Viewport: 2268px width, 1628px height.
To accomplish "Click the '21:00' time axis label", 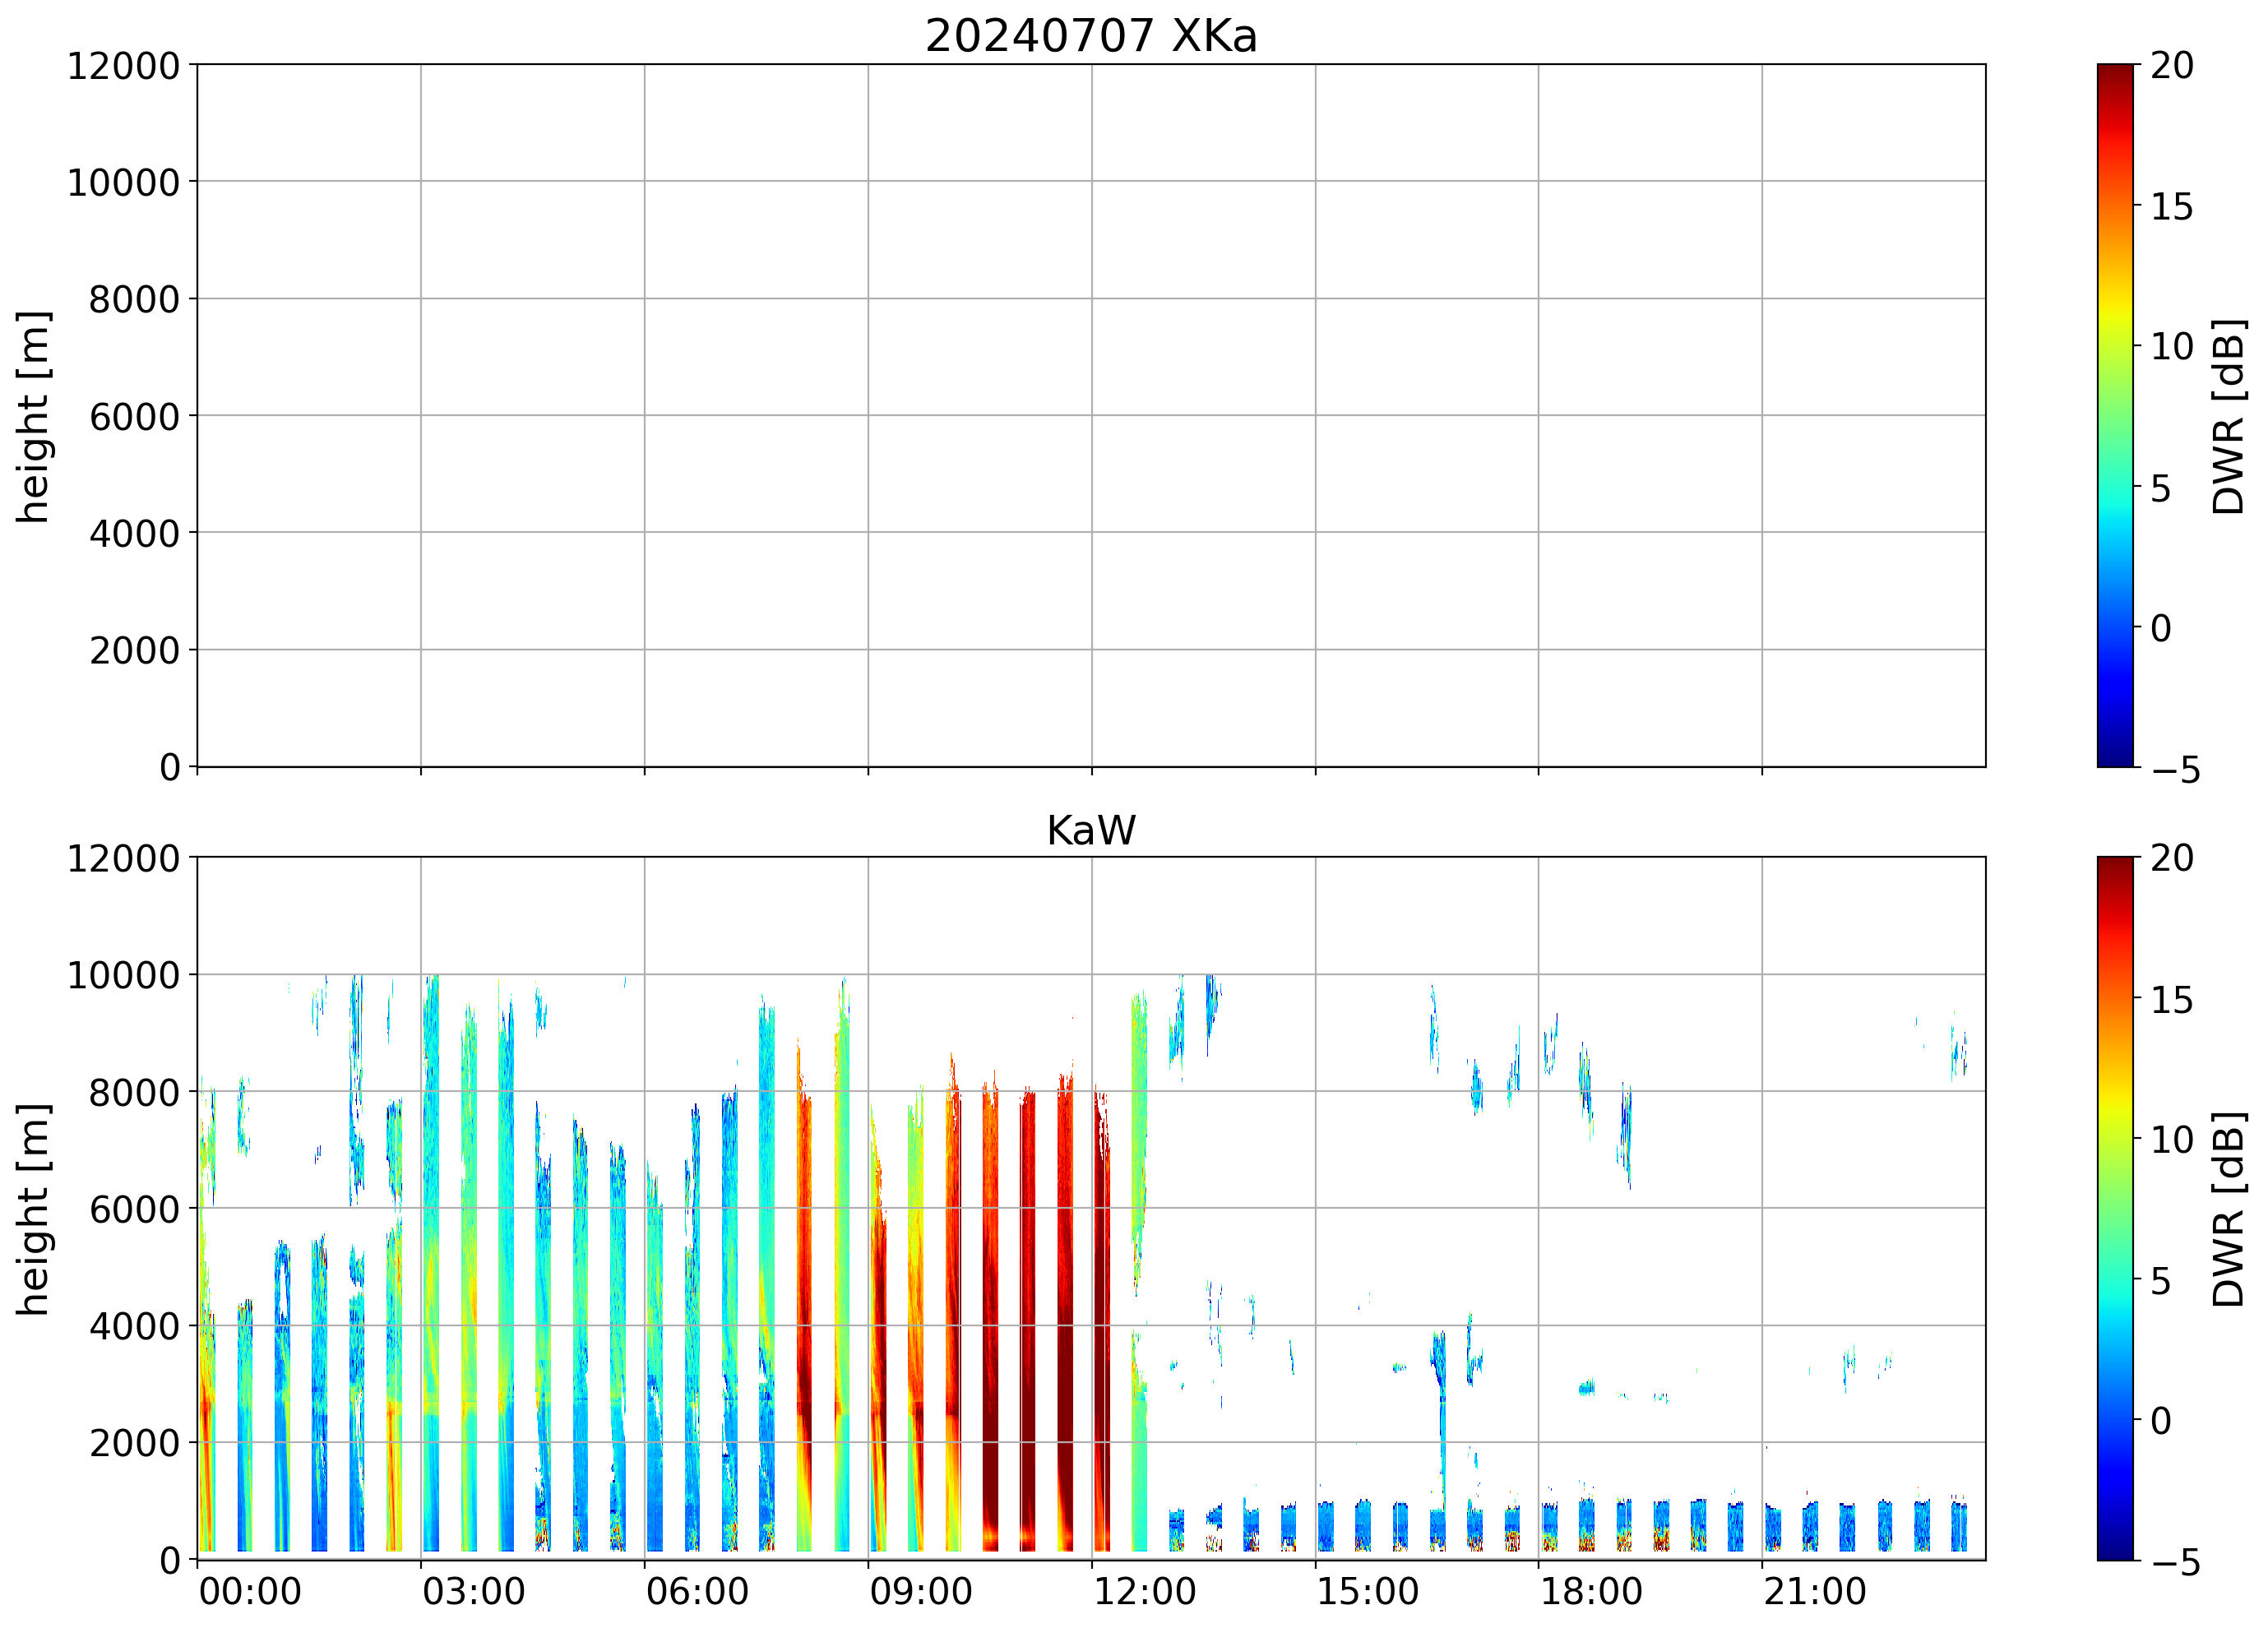I will point(1814,1591).
